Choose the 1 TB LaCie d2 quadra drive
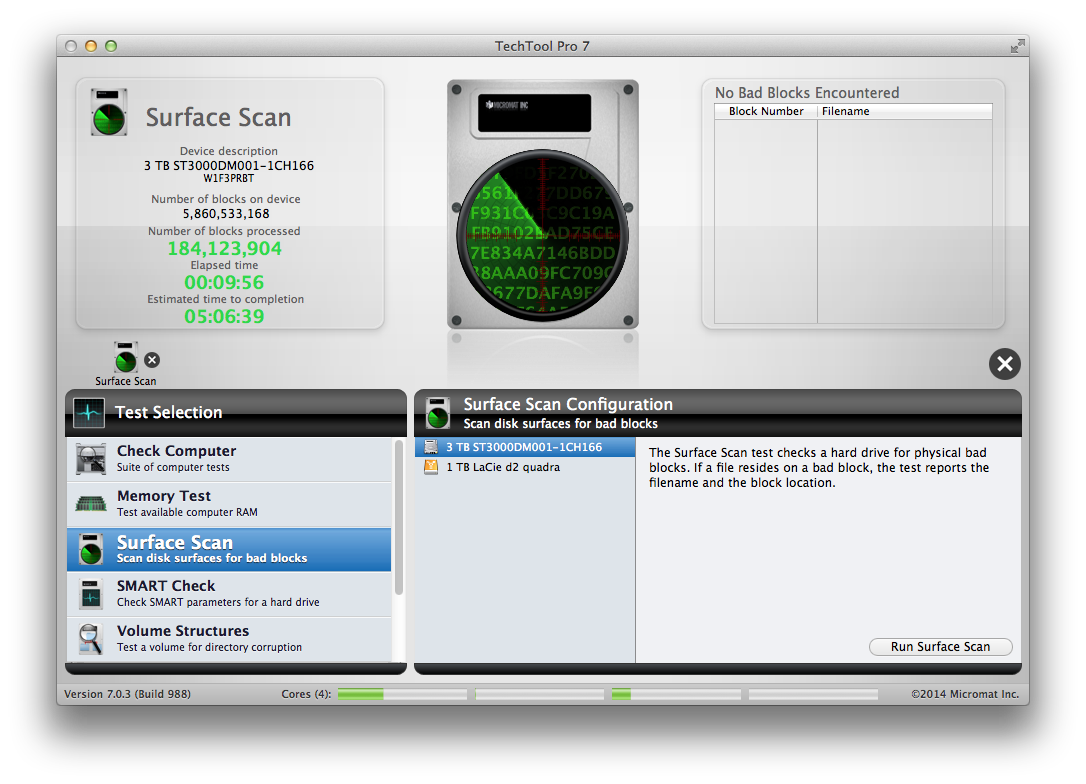The height and width of the screenshot is (784, 1086). (502, 467)
